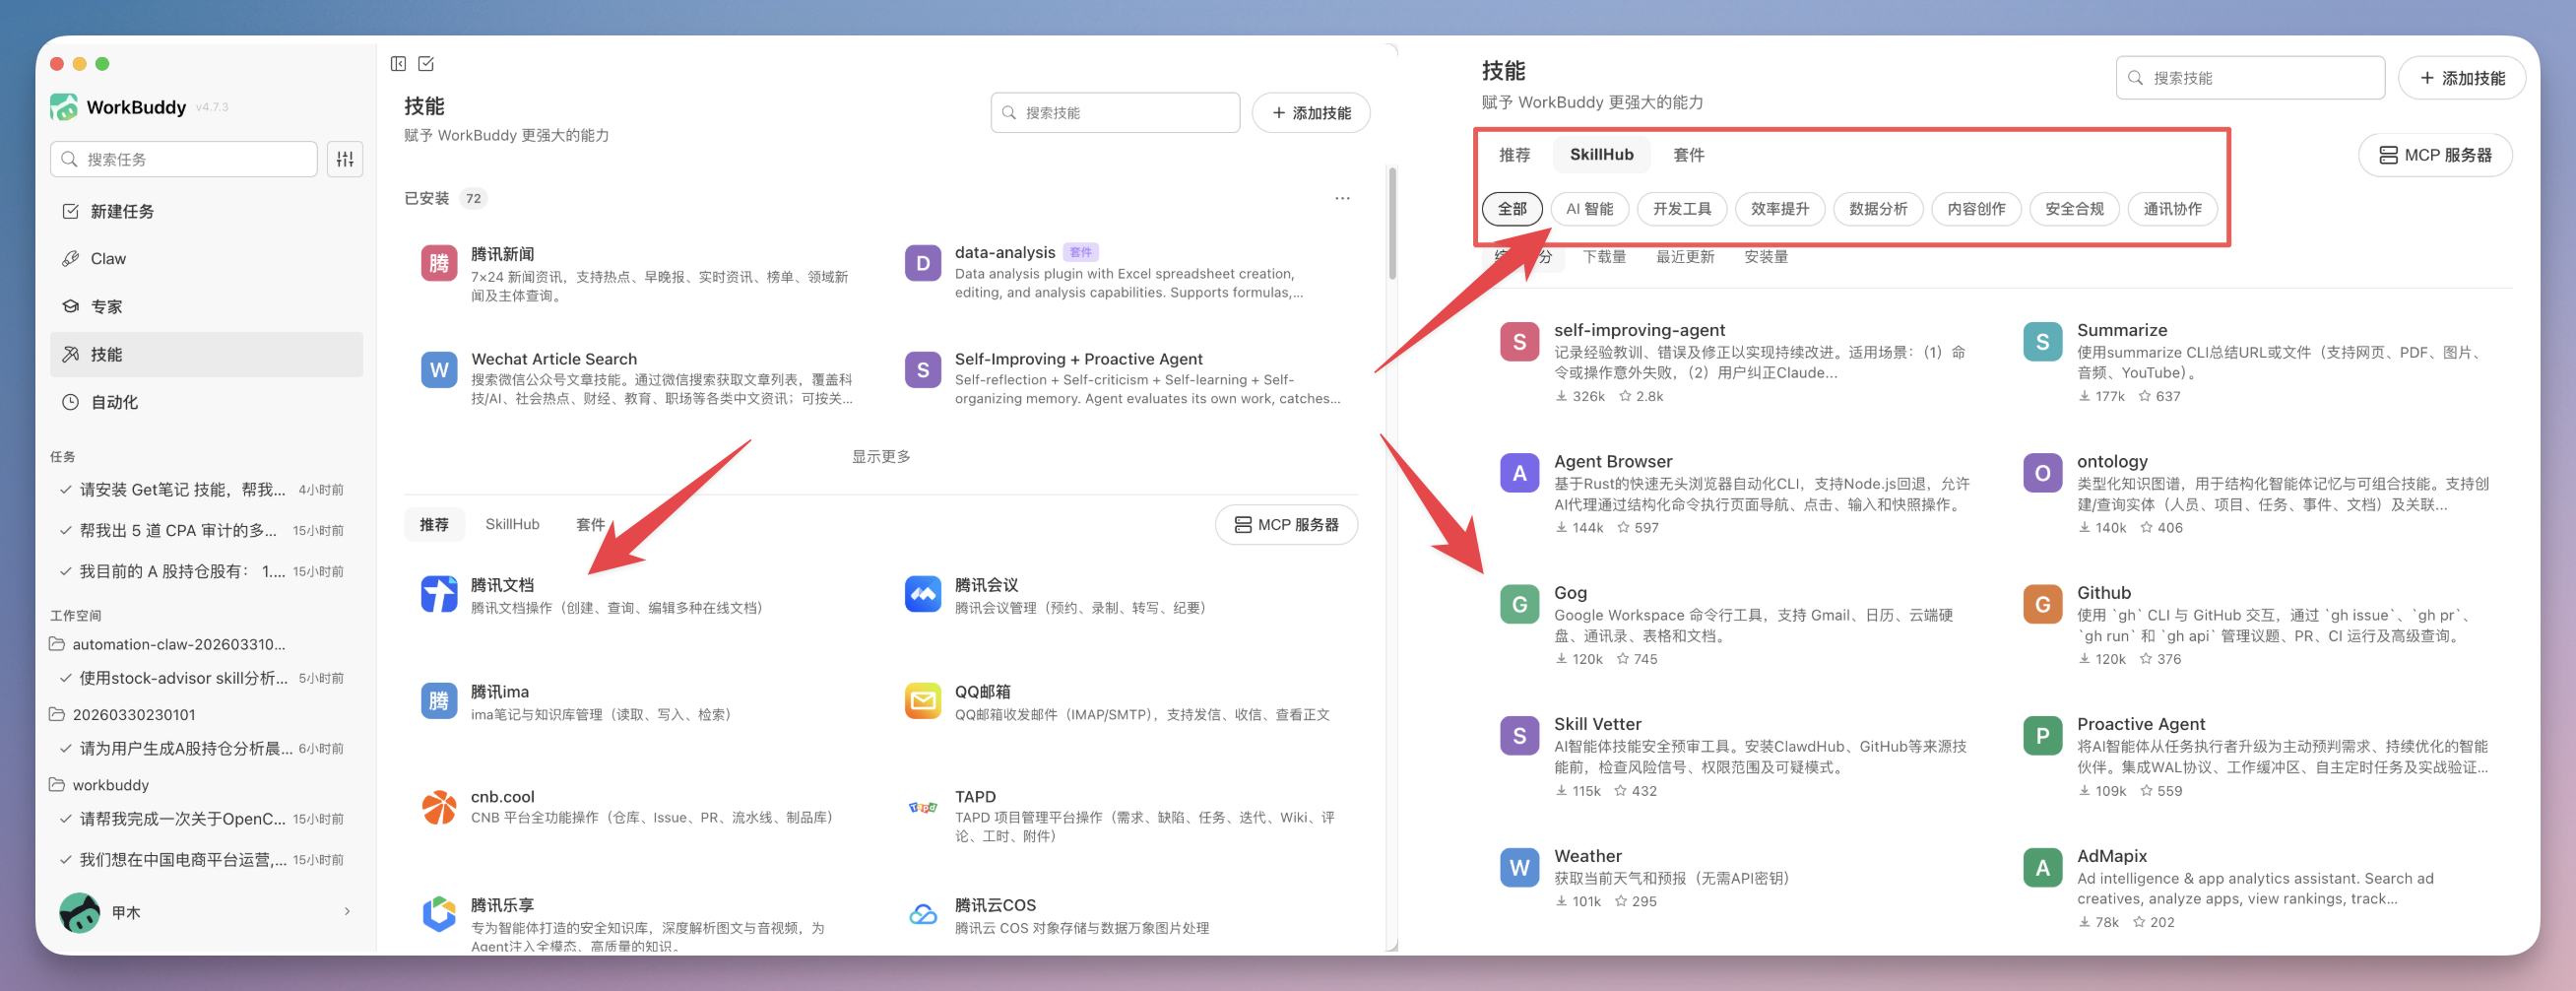Open Self-Improving + Proactive Agent icon
This screenshot has width=2576, height=991.
click(x=923, y=370)
